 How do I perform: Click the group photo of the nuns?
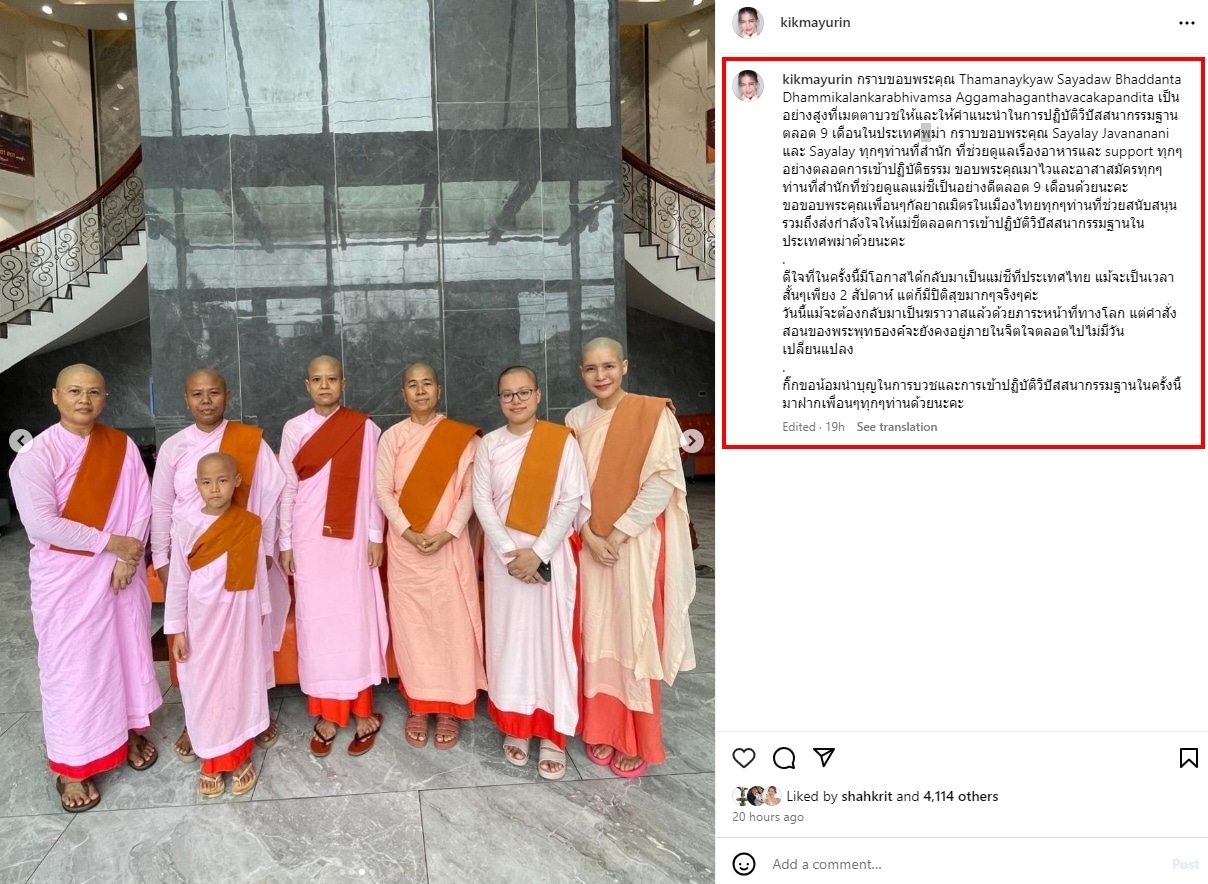357,442
